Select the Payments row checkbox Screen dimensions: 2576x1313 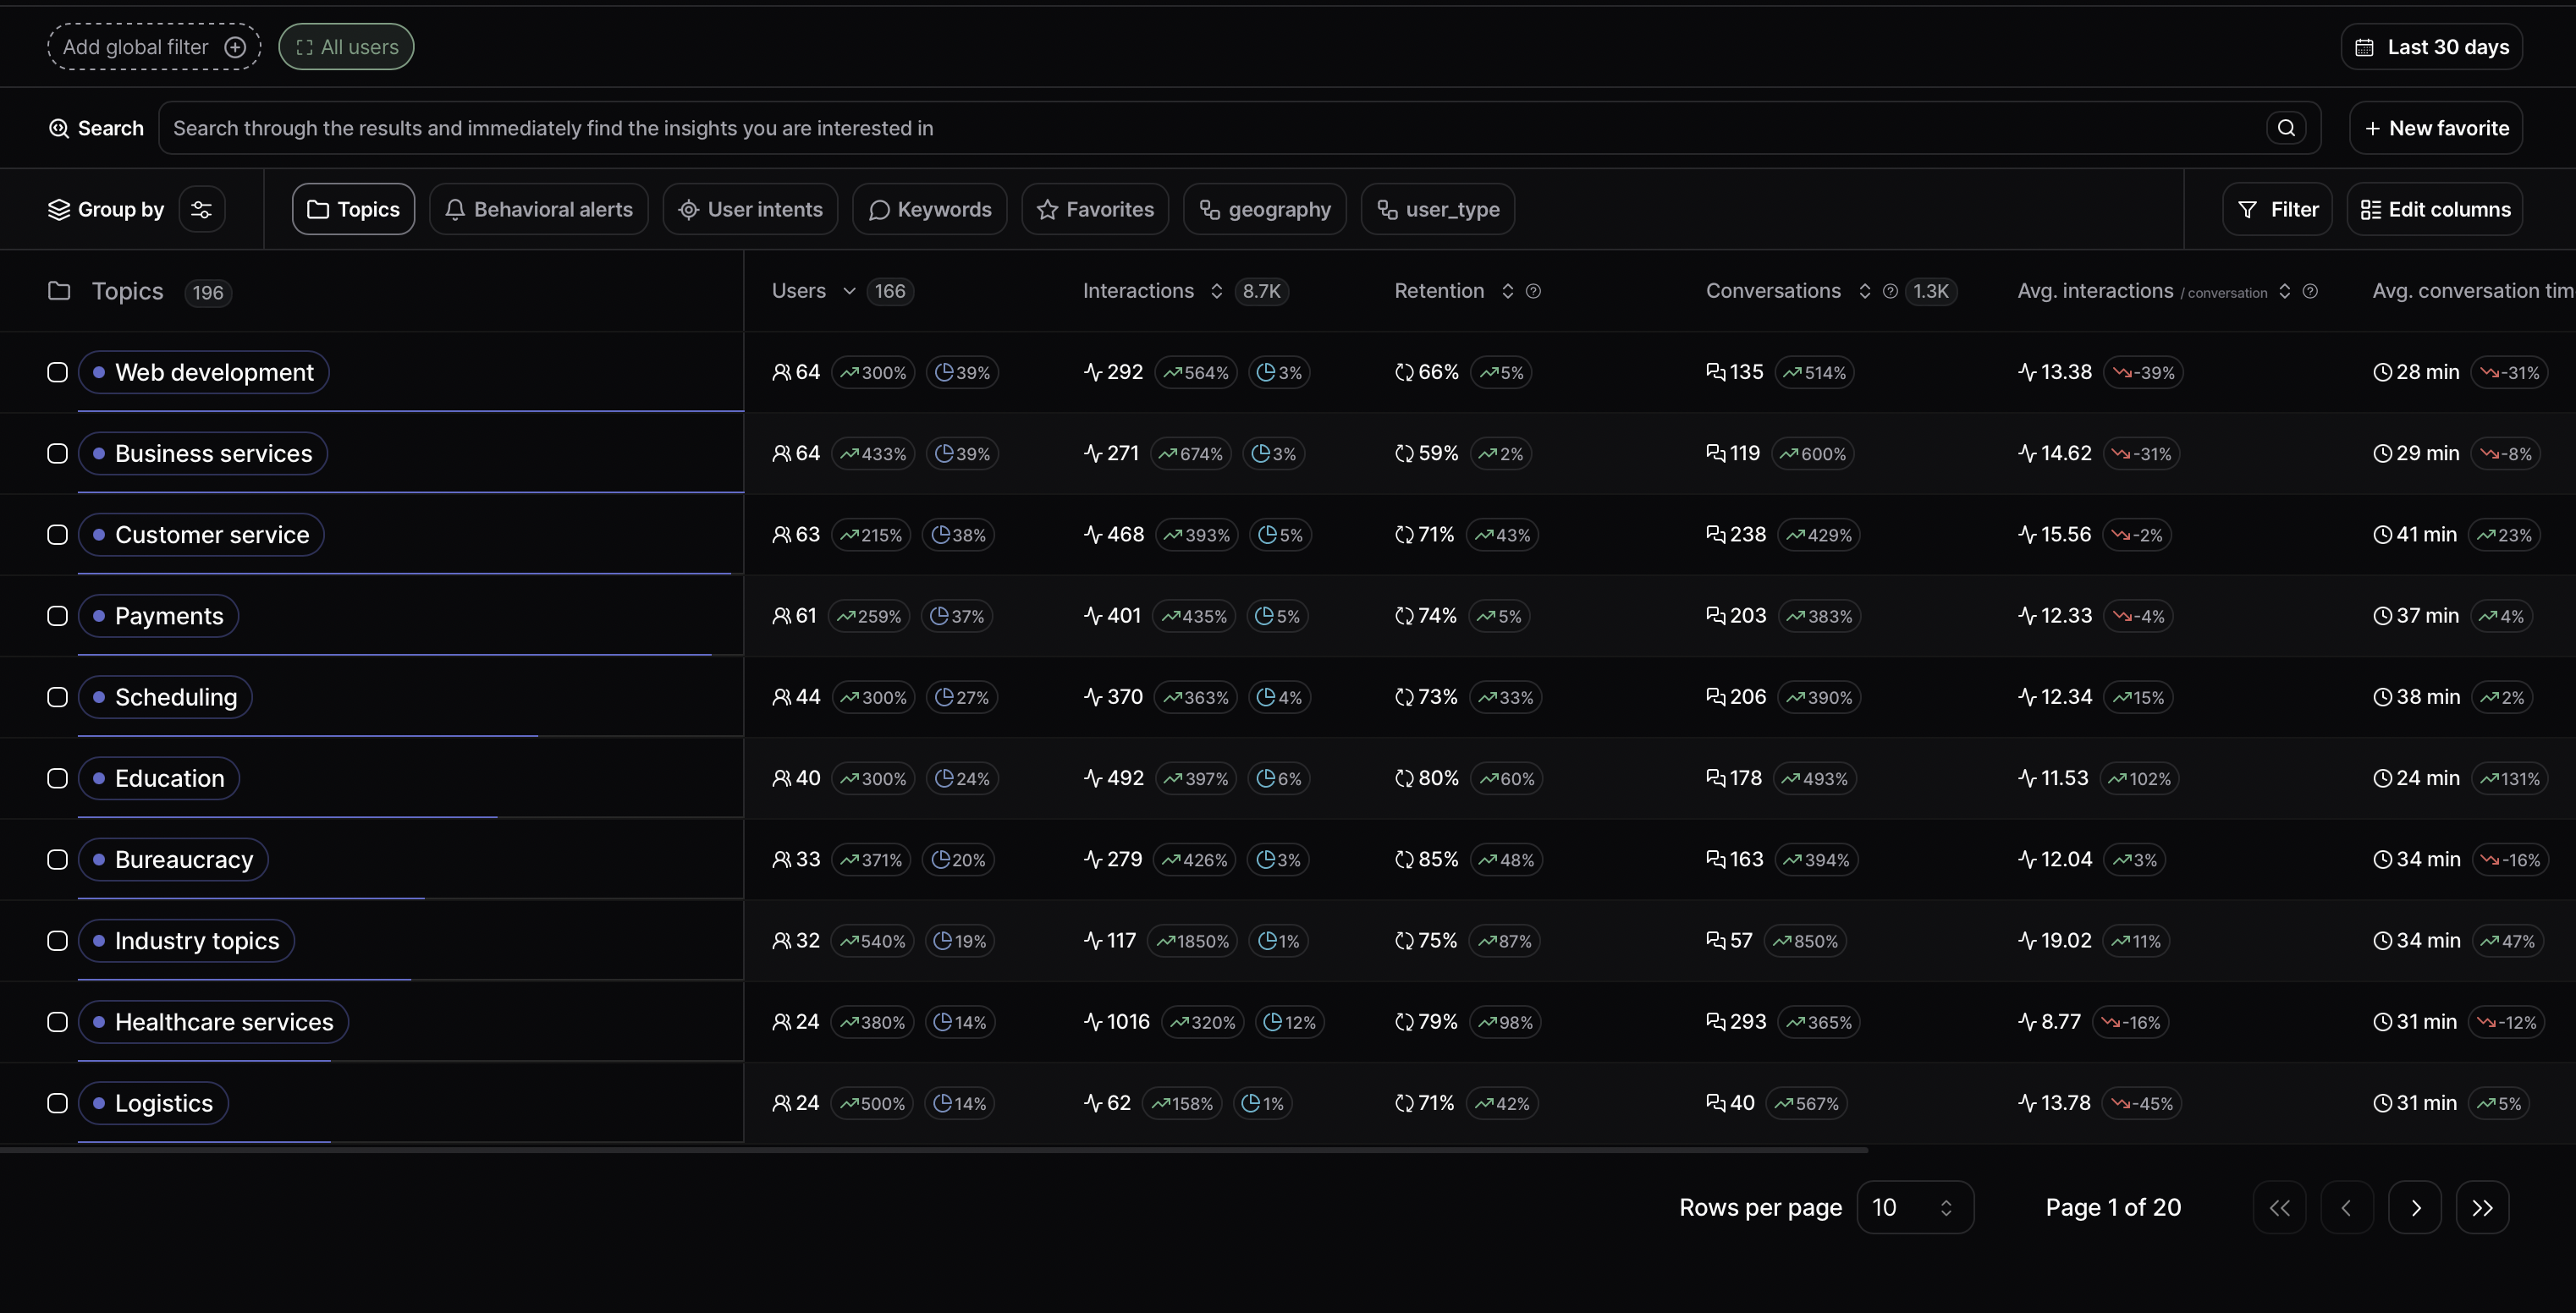58,616
